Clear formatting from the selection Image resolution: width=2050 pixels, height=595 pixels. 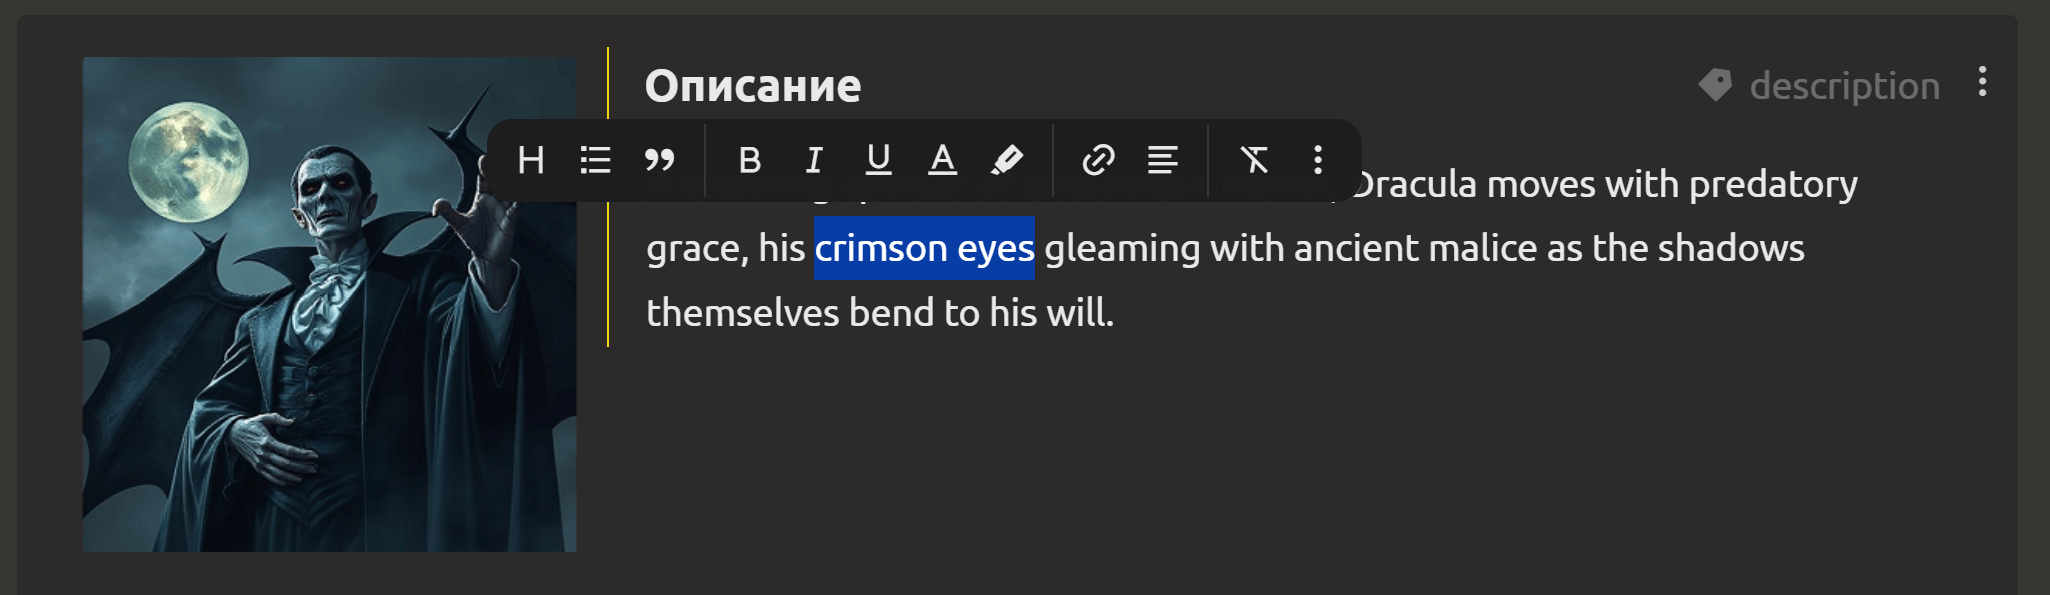[1254, 160]
